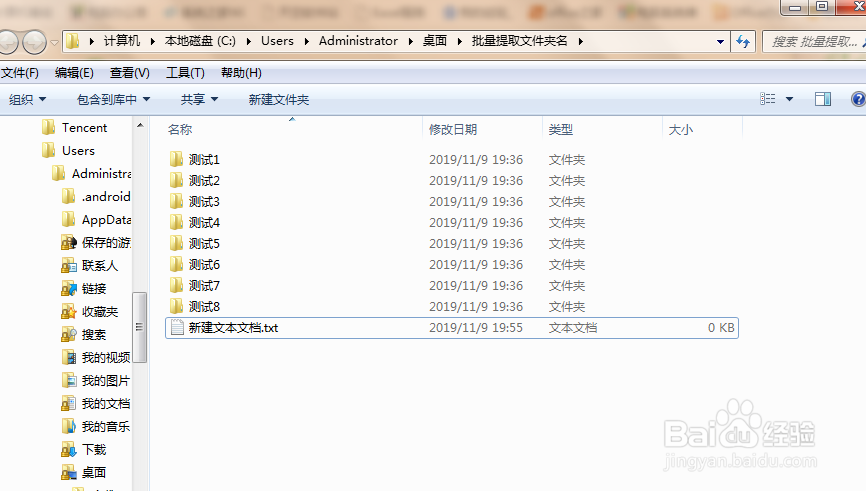Click the 新建文本文档.txt file name

click(233, 328)
